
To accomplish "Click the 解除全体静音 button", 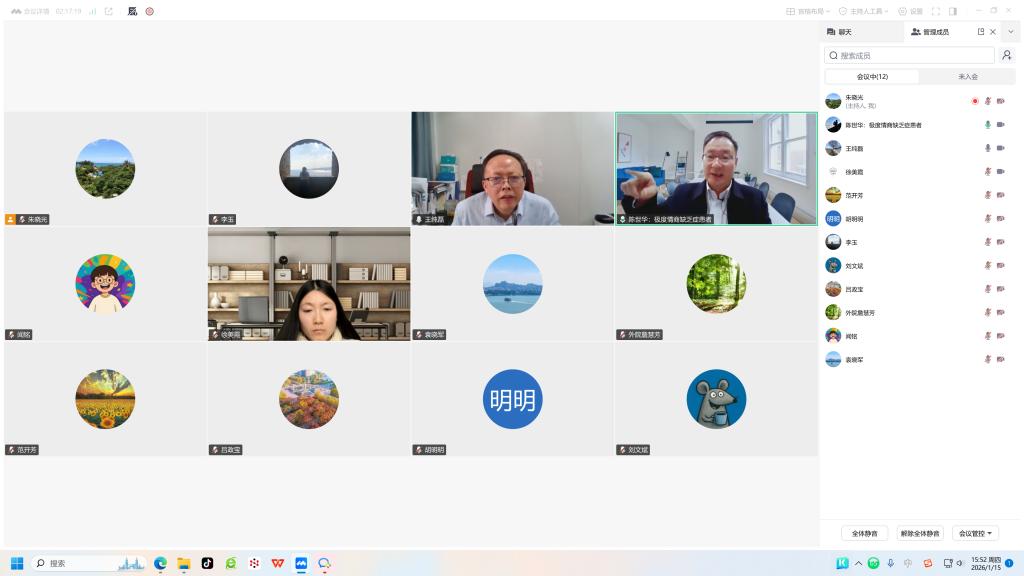I will point(920,533).
